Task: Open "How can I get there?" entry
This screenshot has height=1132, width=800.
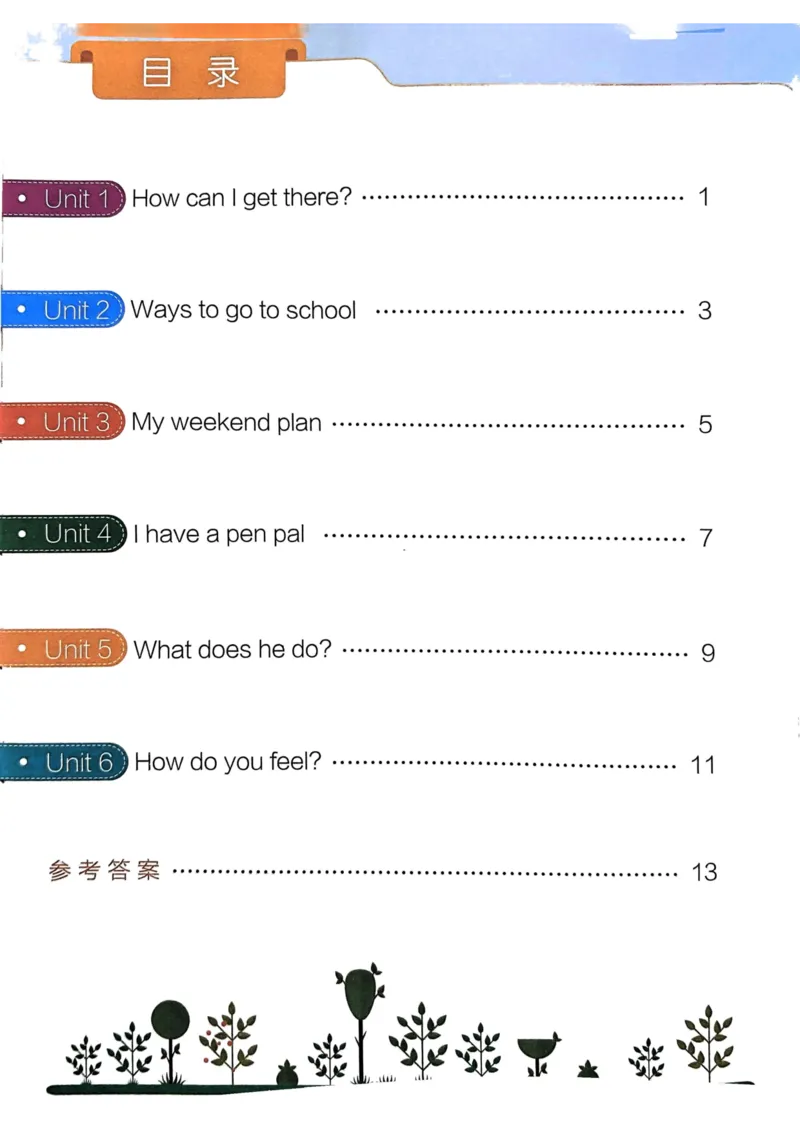Action: click(x=242, y=198)
